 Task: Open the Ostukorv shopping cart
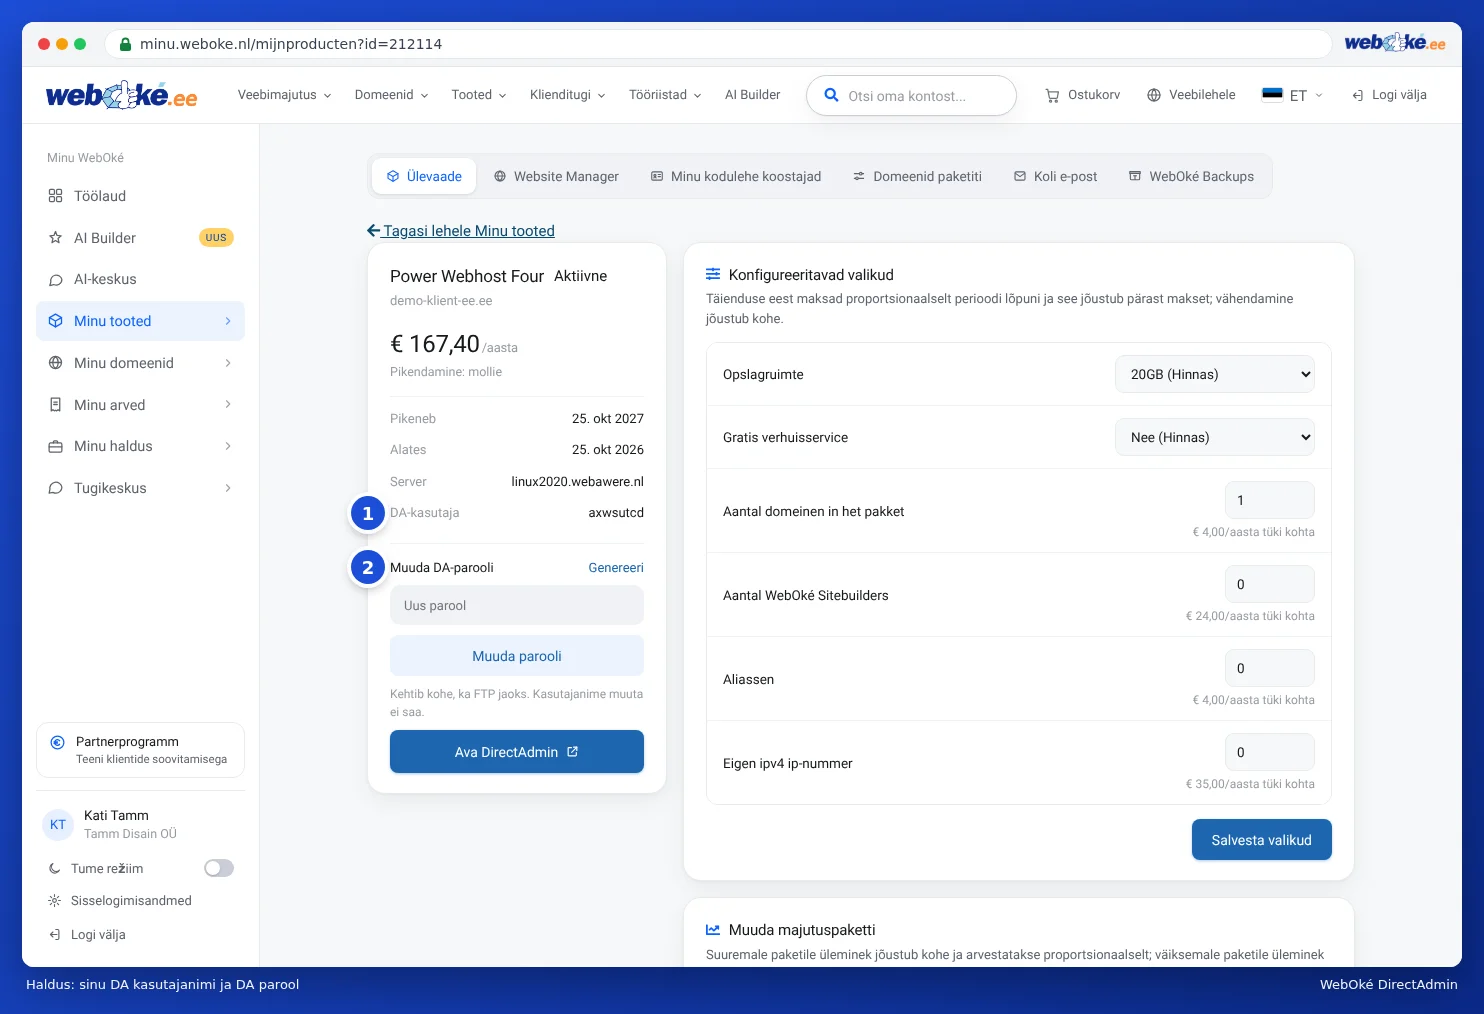click(1082, 95)
